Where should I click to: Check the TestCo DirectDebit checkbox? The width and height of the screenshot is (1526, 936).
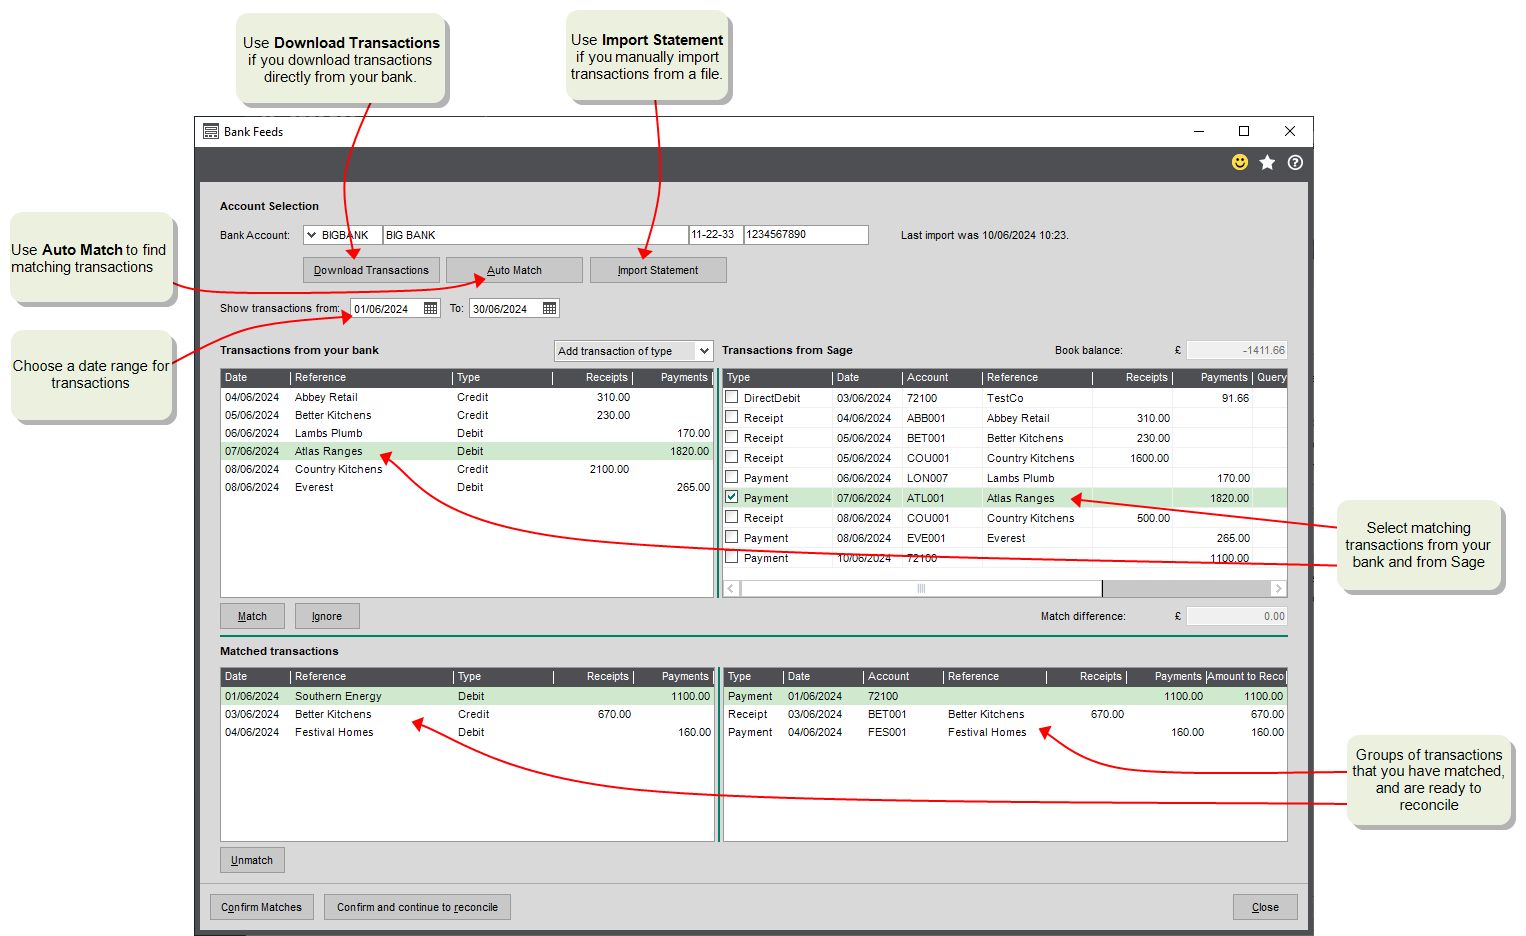coord(731,397)
